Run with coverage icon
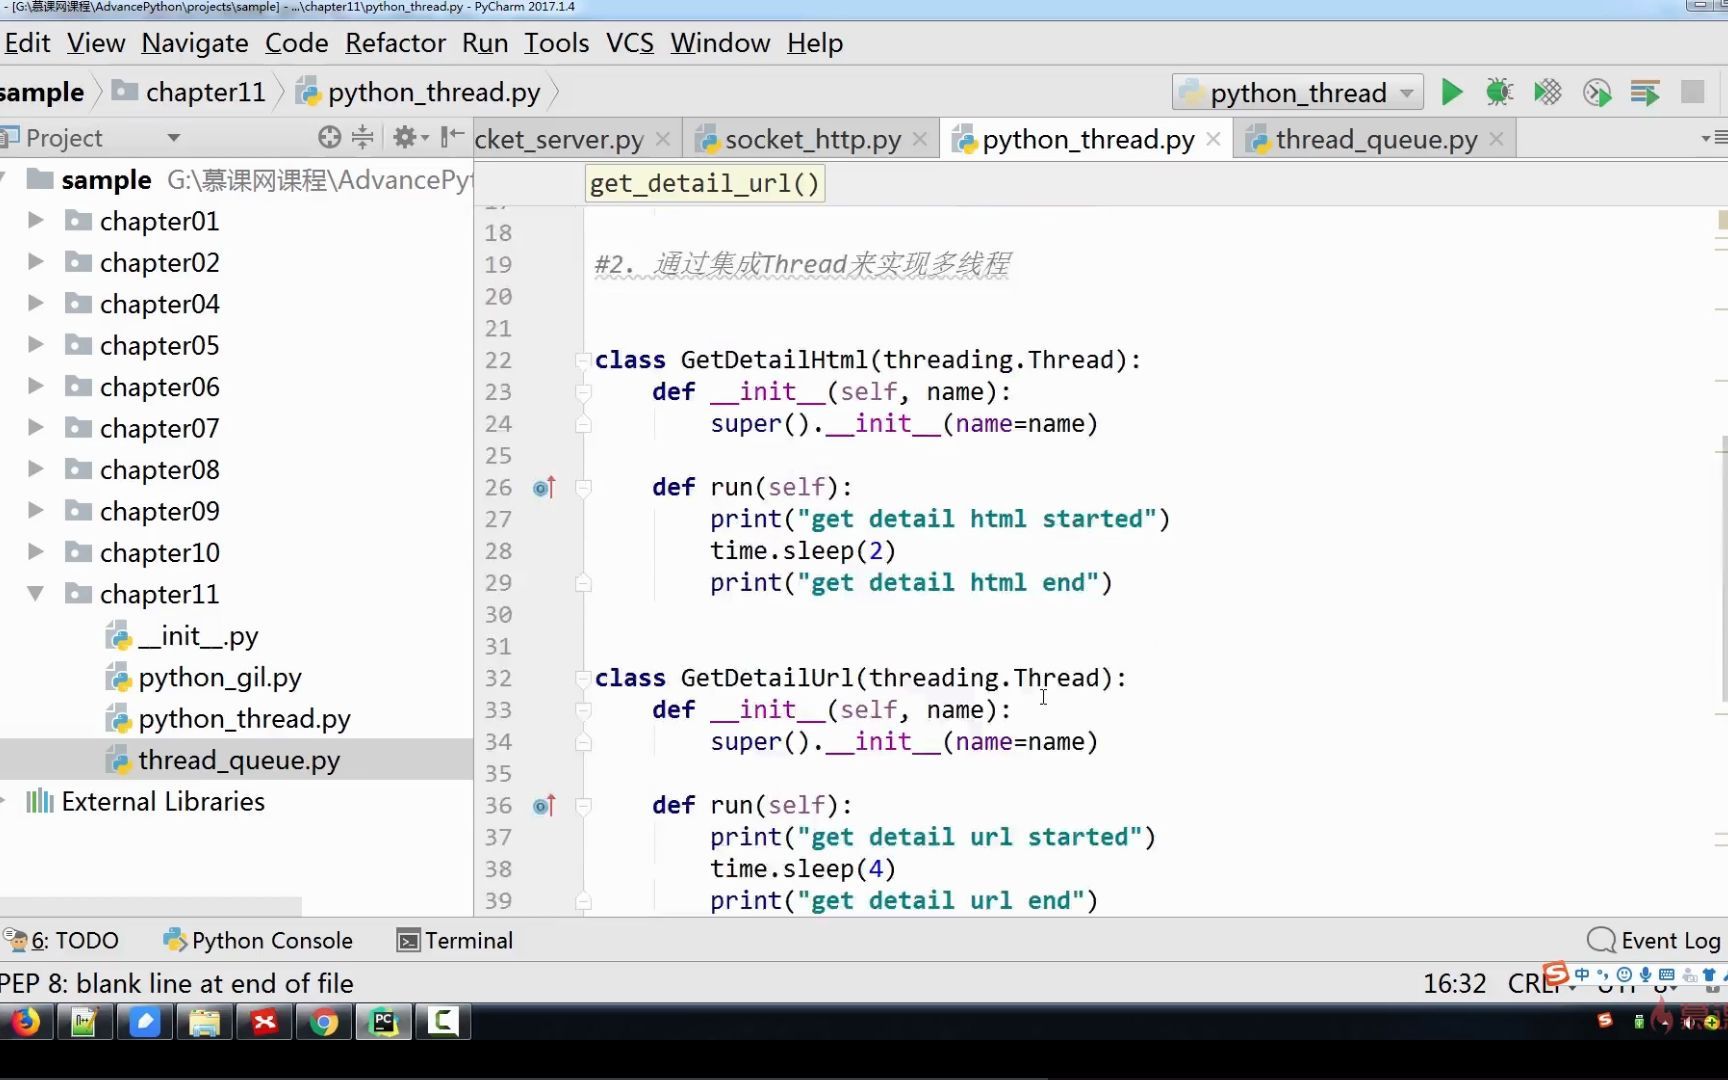Viewport: 1728px width, 1080px height. 1548,93
